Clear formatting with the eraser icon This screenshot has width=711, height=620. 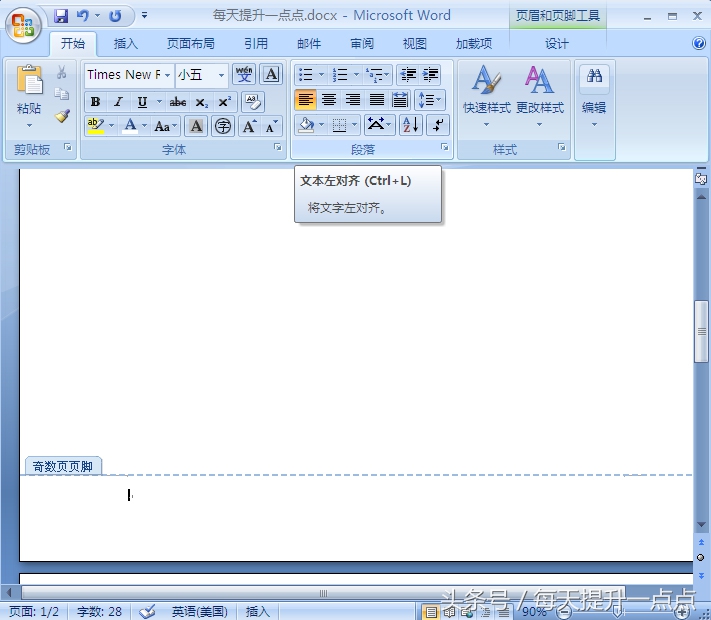(x=253, y=102)
